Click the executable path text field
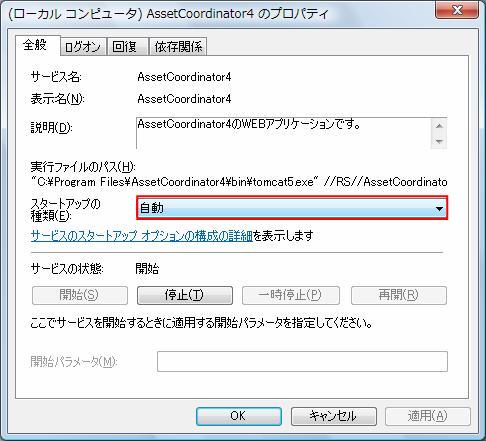This screenshot has height=441, width=486. (x=239, y=182)
